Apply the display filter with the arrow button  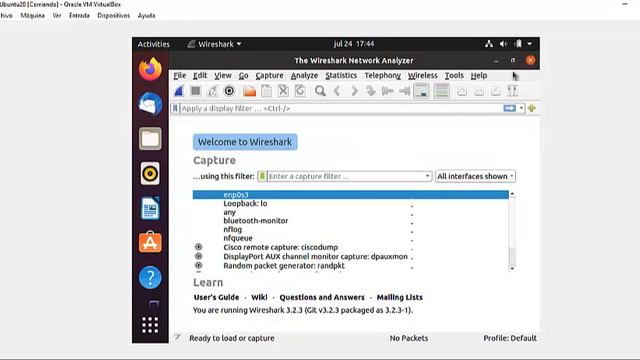click(509, 108)
